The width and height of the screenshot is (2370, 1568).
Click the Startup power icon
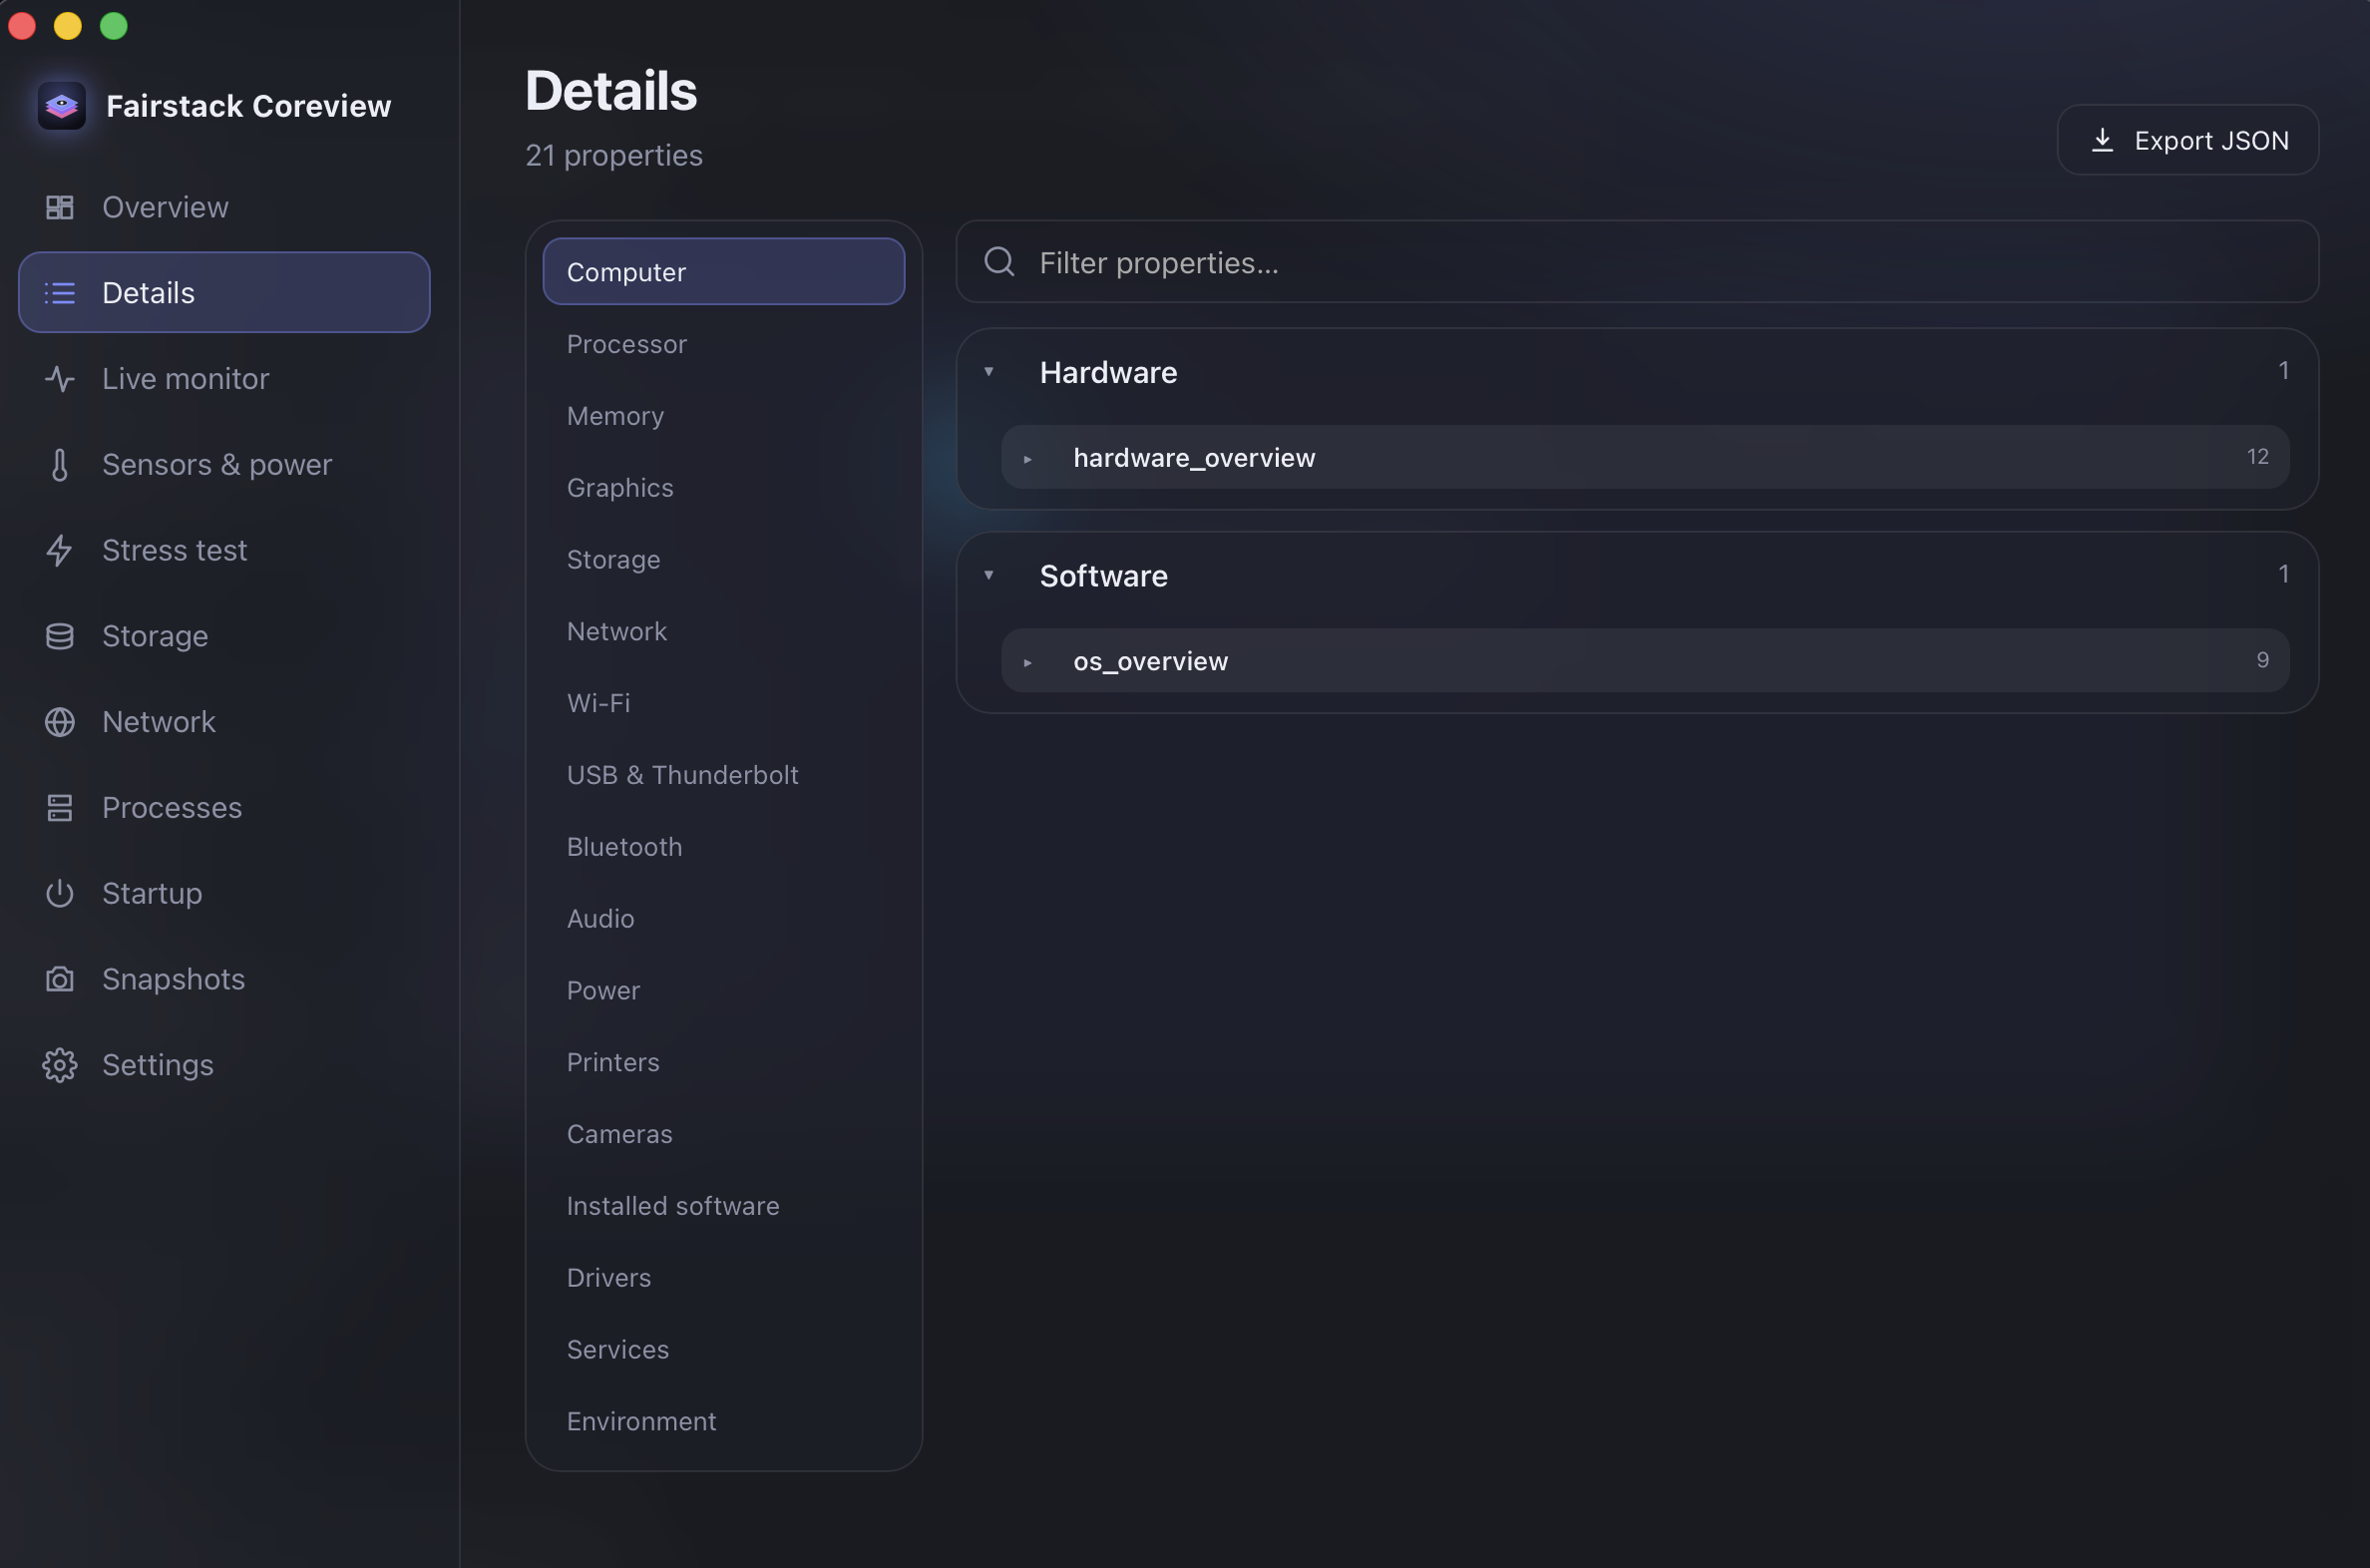point(60,893)
